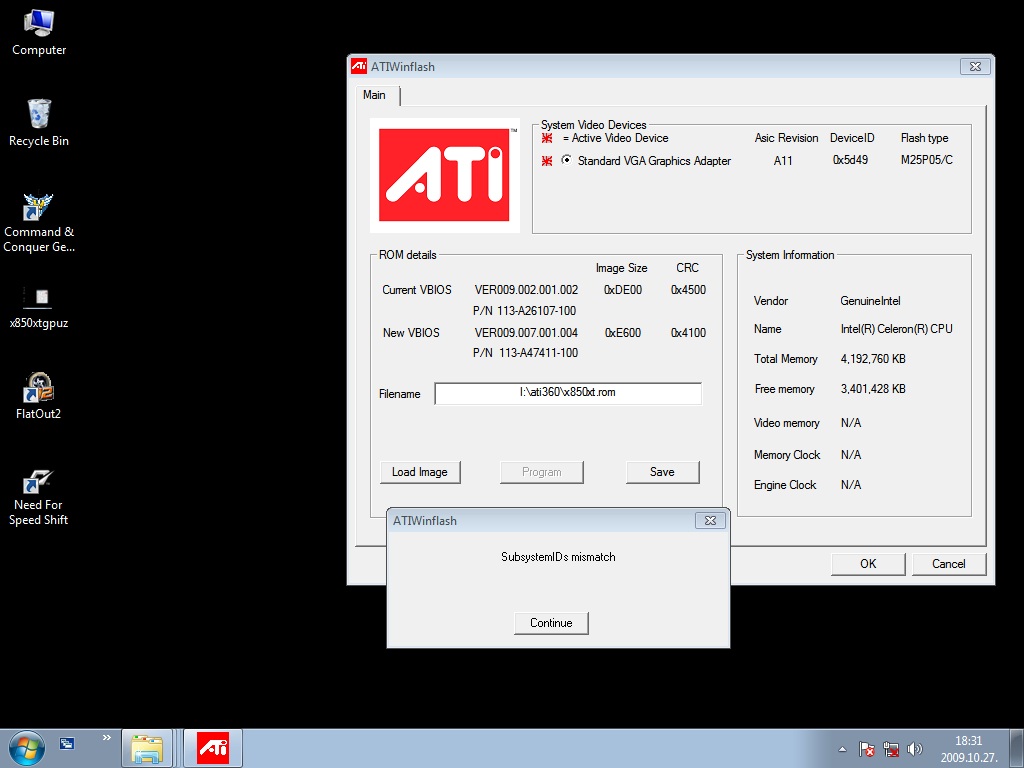Click Flash type value M25P05/C
The height and width of the screenshot is (768, 1024).
pyautogui.click(x=927, y=160)
